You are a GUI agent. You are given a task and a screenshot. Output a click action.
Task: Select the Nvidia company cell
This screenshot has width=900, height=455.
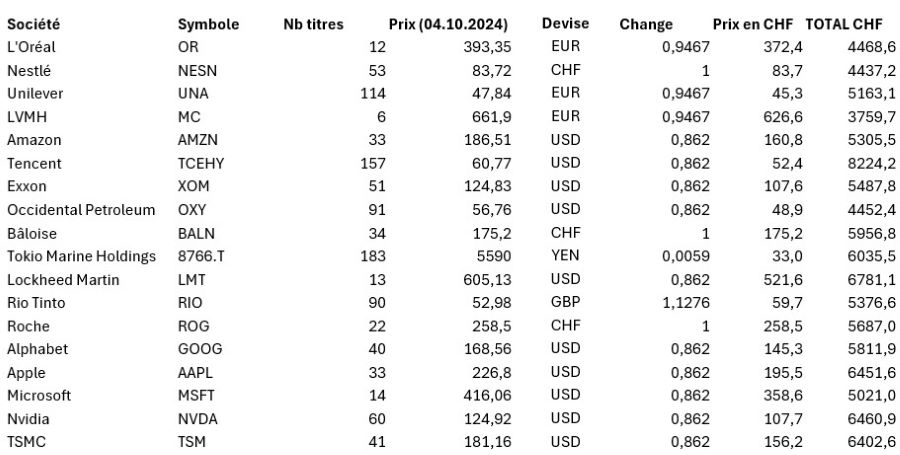point(28,418)
